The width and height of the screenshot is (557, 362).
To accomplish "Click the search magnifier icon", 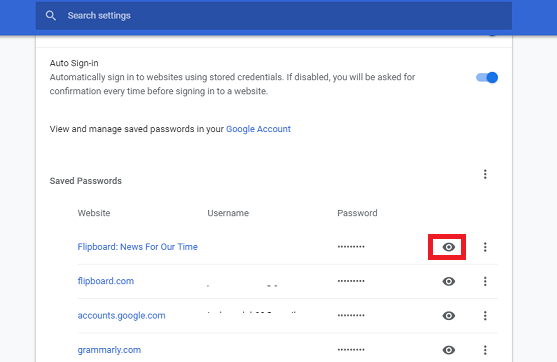I will [50, 16].
